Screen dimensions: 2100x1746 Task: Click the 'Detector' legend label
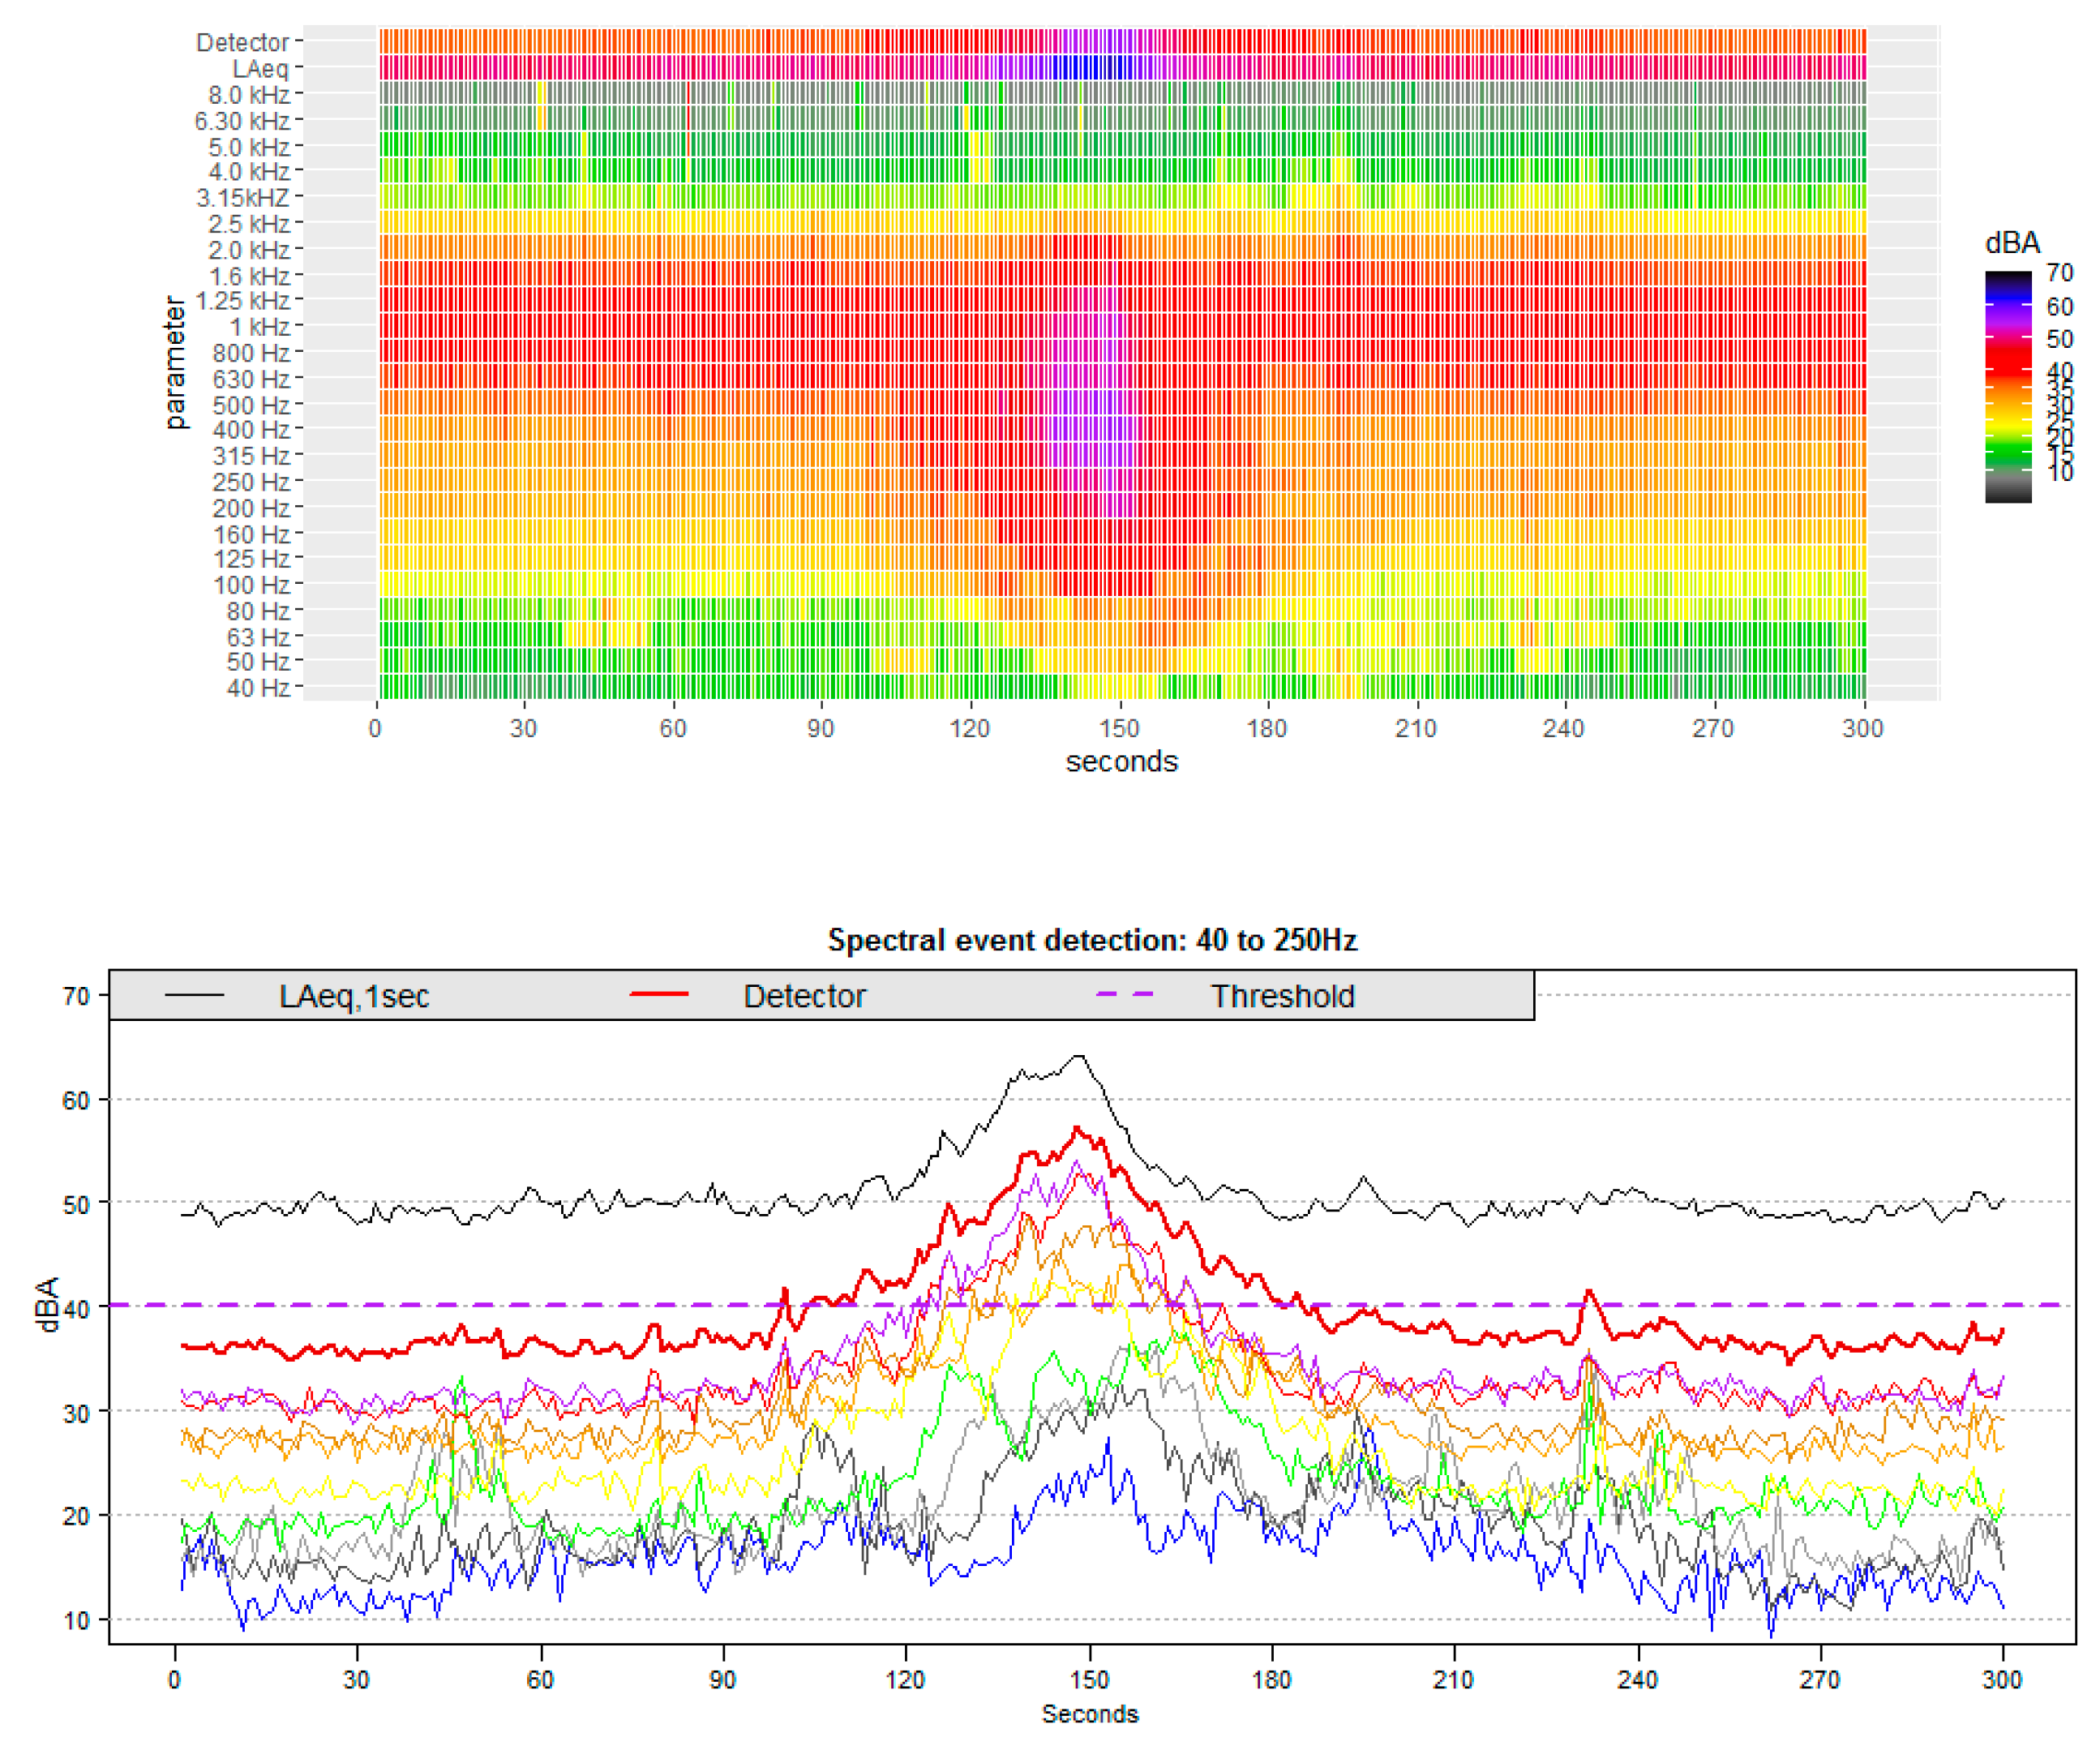[x=804, y=996]
